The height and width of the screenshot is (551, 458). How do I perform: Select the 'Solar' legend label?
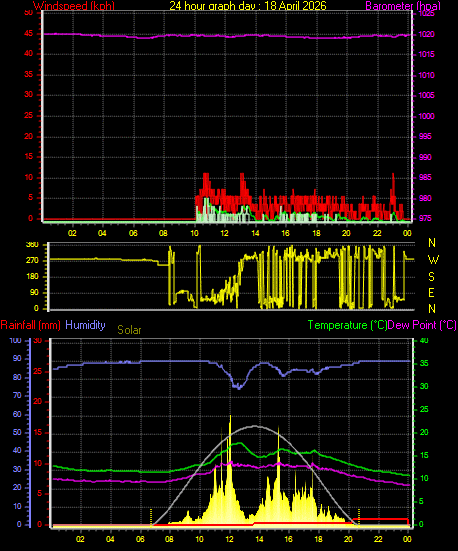[x=129, y=330]
